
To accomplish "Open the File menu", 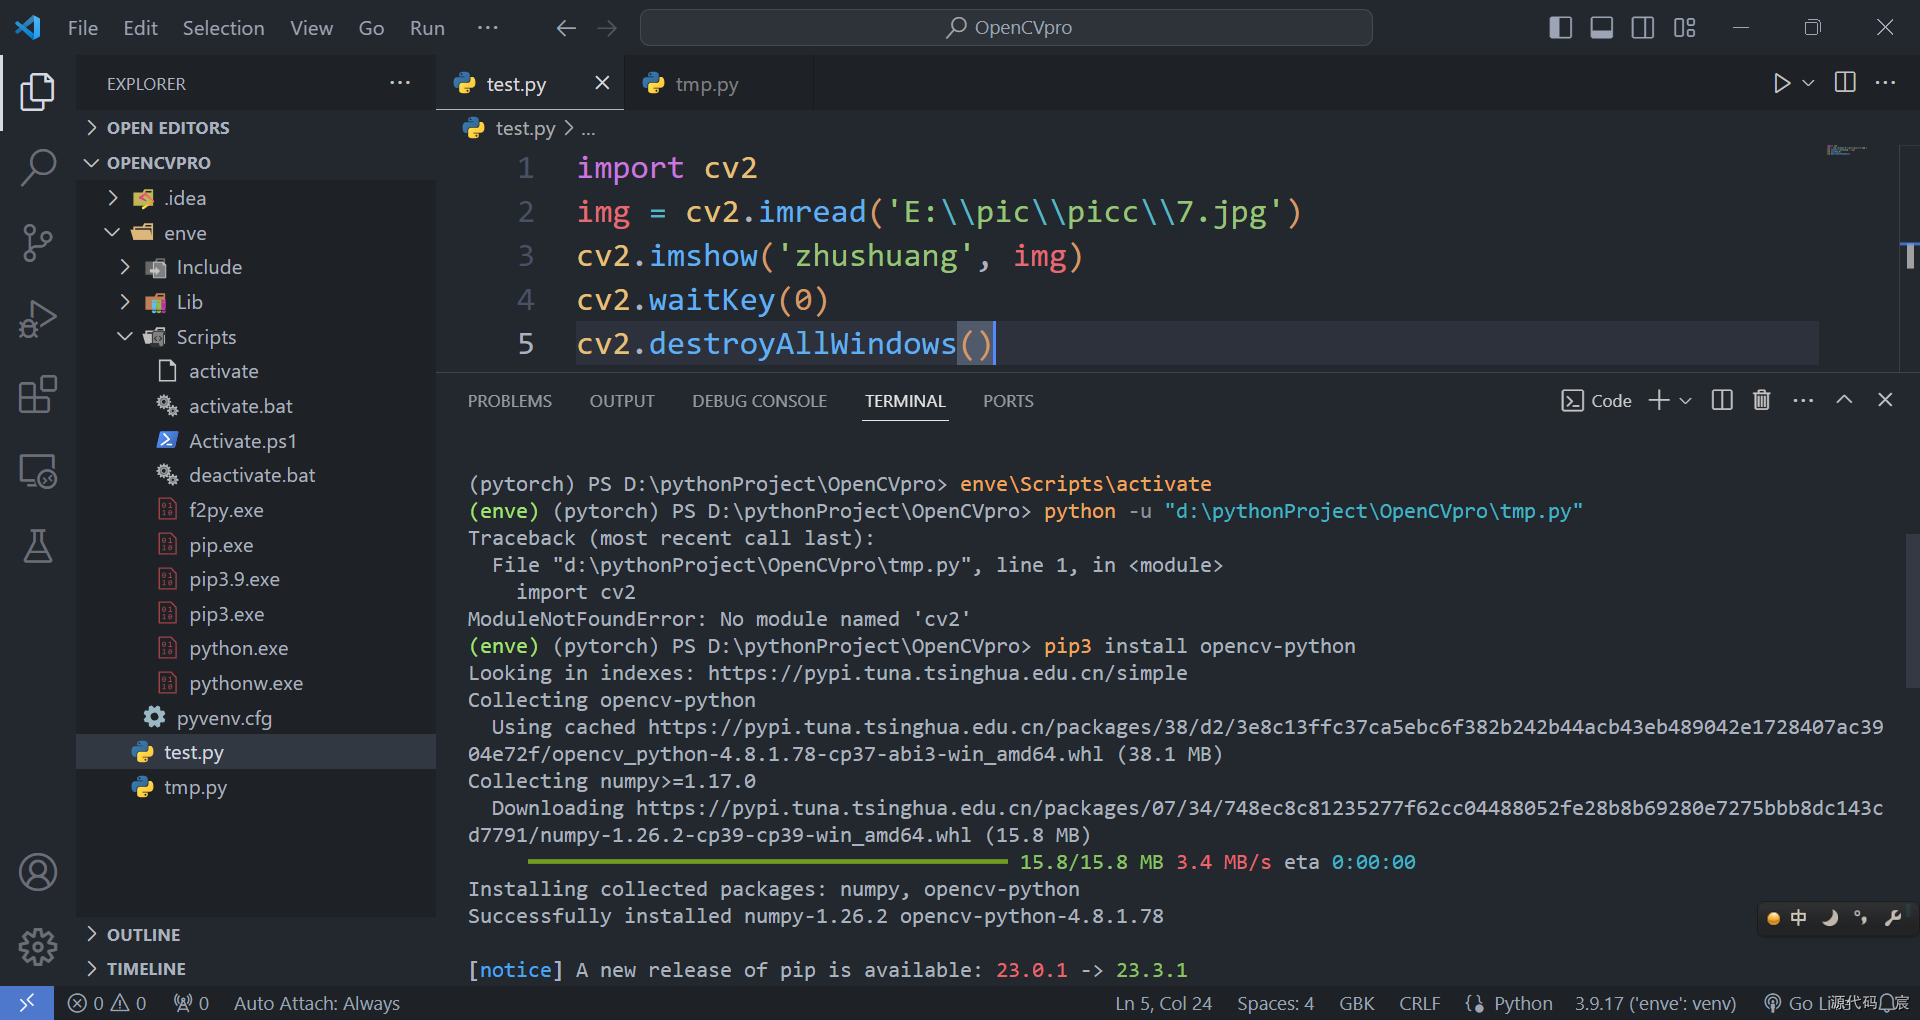I will click(x=83, y=28).
